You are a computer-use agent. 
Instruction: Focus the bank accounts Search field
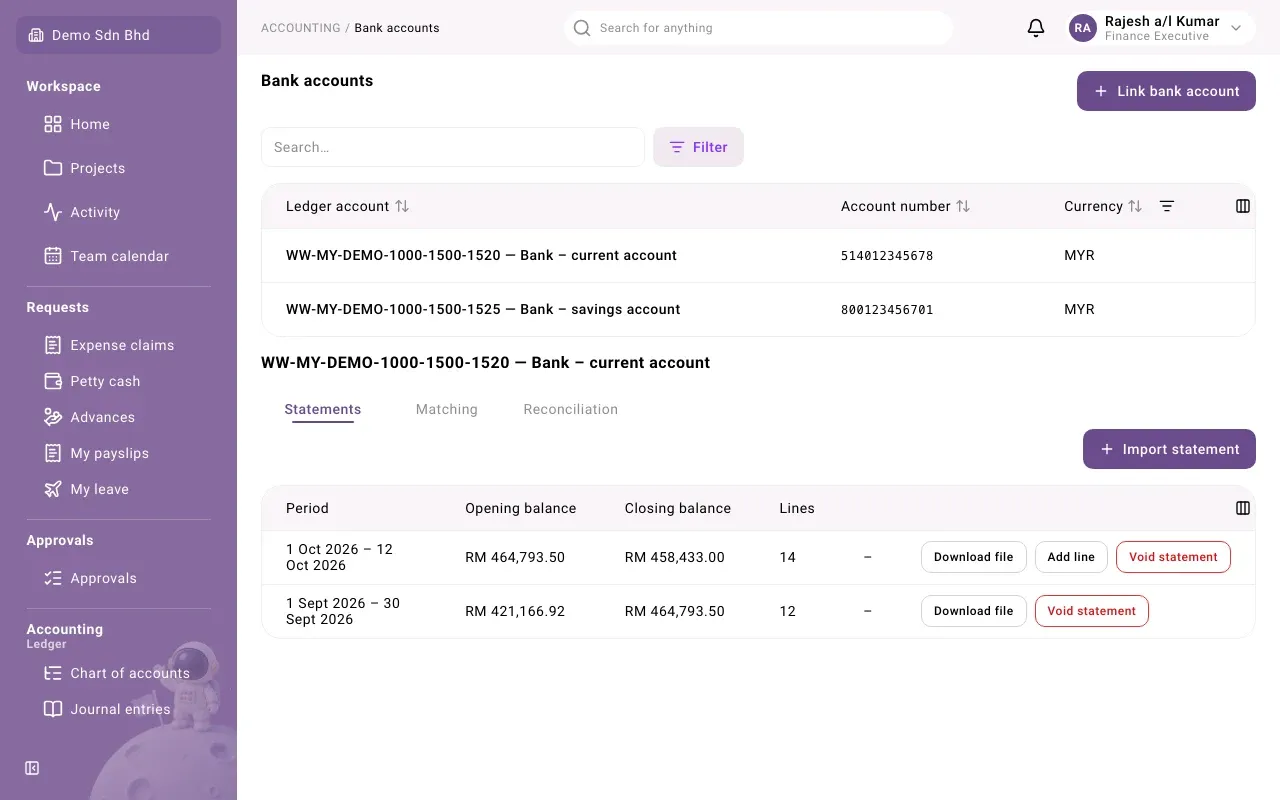453,147
